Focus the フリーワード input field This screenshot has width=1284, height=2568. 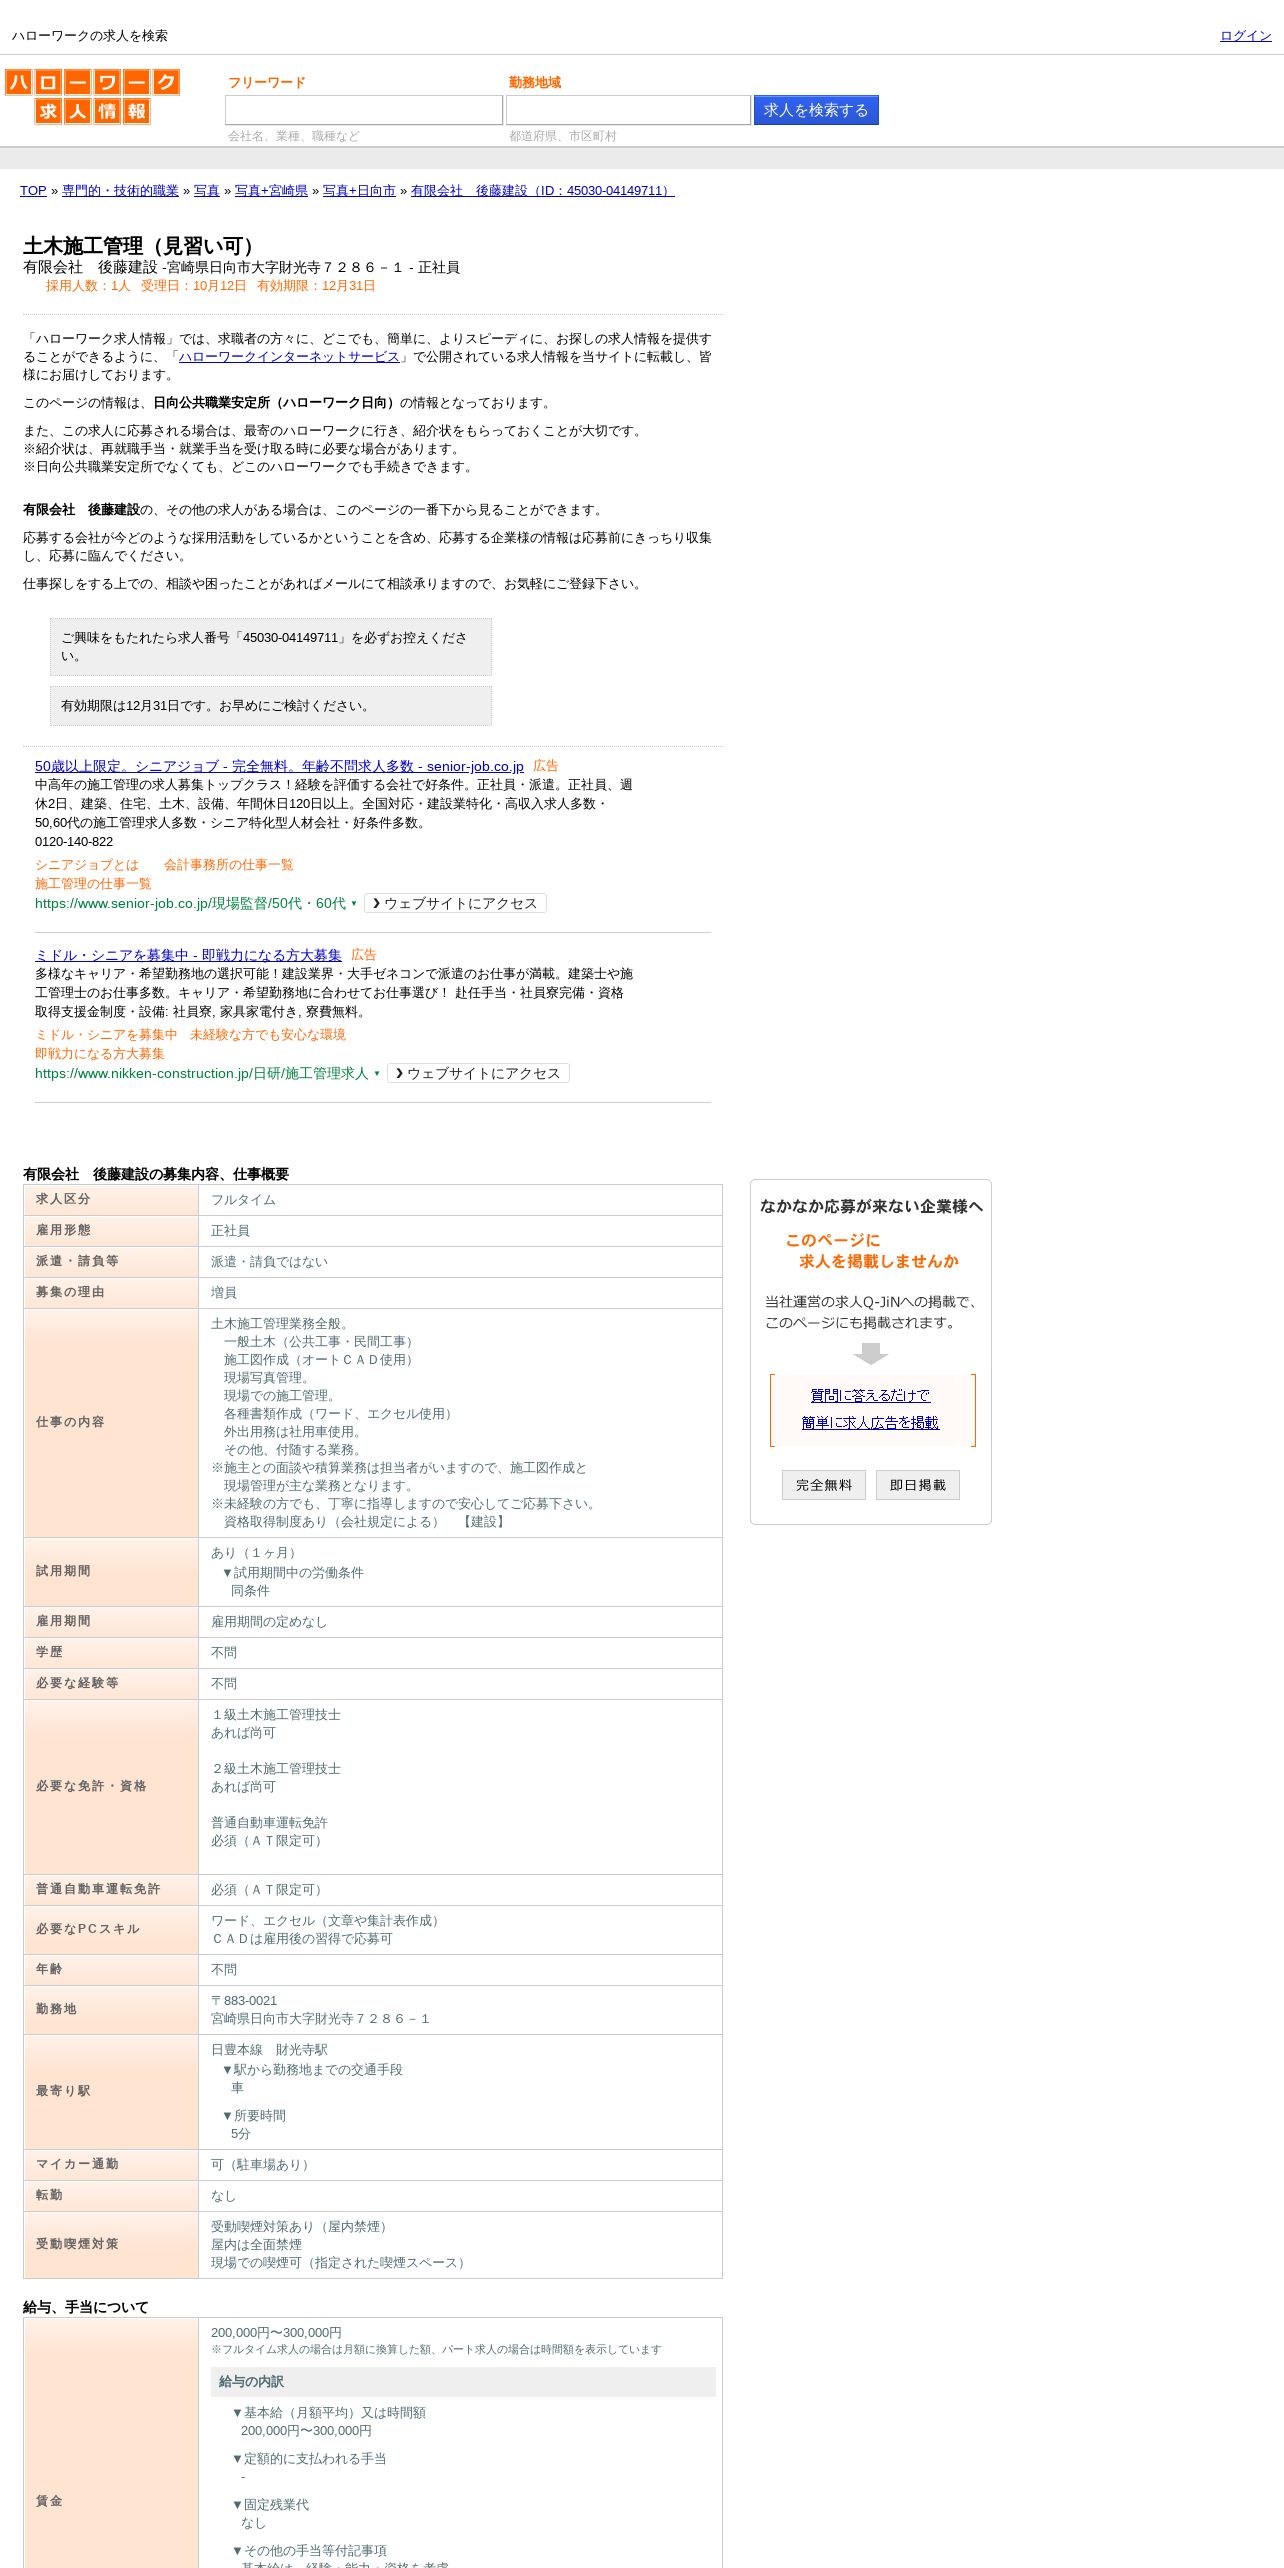[364, 110]
